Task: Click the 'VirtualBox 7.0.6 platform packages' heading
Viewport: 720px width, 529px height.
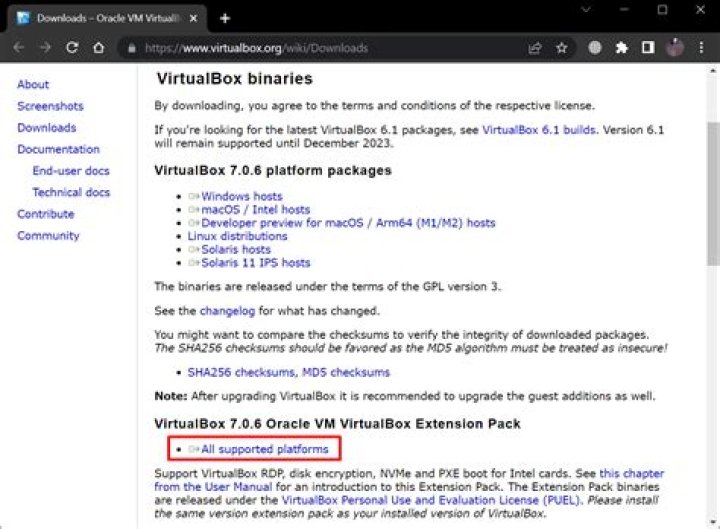Action: tap(273, 171)
